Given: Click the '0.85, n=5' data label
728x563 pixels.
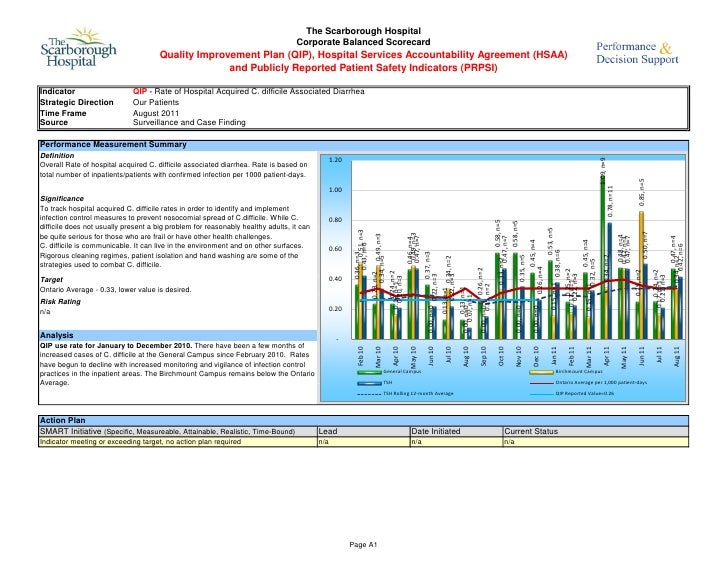Looking at the screenshot, I should pos(642,193).
